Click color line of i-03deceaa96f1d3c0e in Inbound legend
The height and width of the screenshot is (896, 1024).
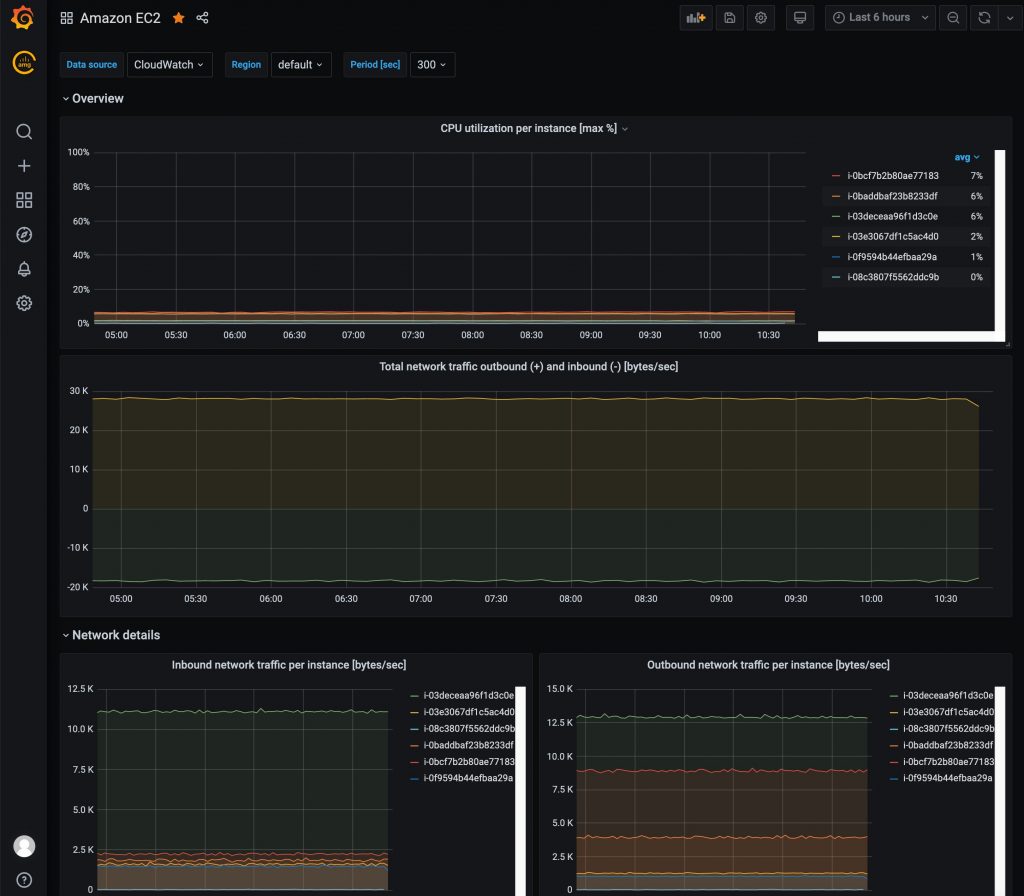click(x=414, y=696)
